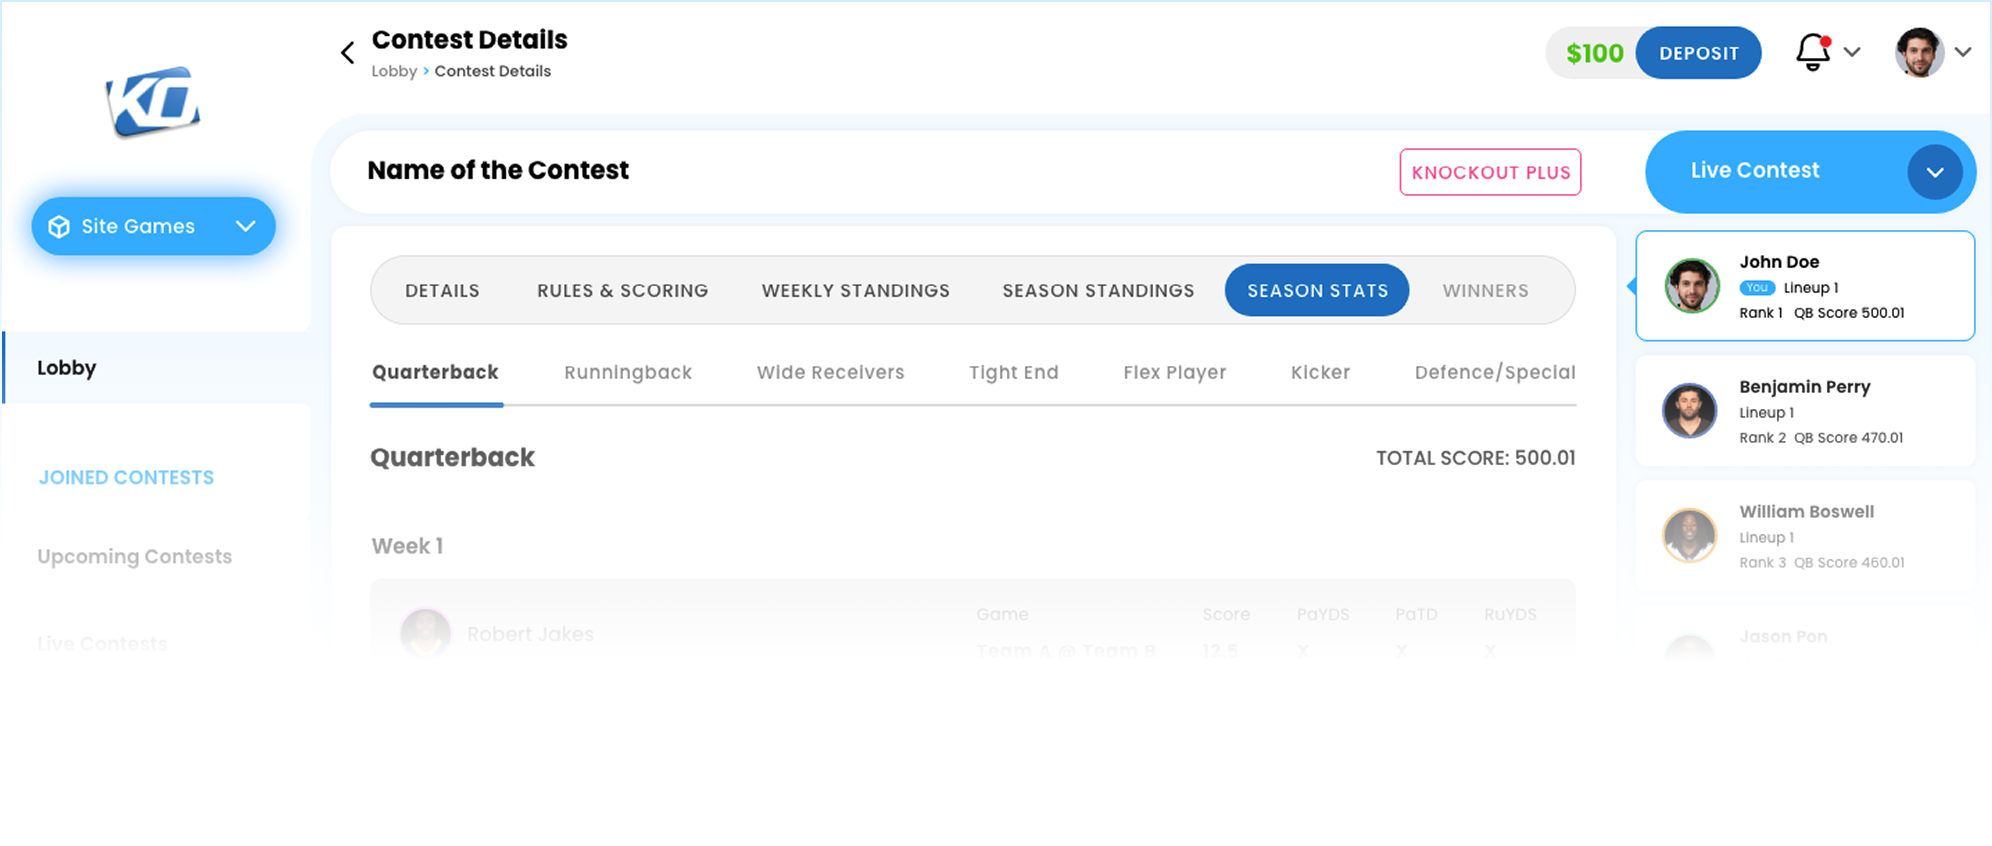Click the back arrow beside Contest Details
This screenshot has height=846, width=1992.
click(347, 53)
